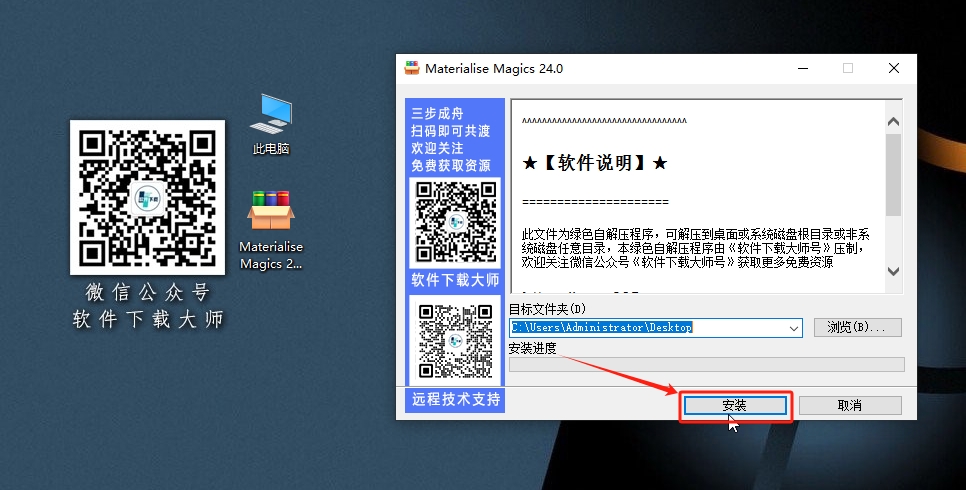
Task: Expand the target folder dropdown arrow
Action: [794, 328]
